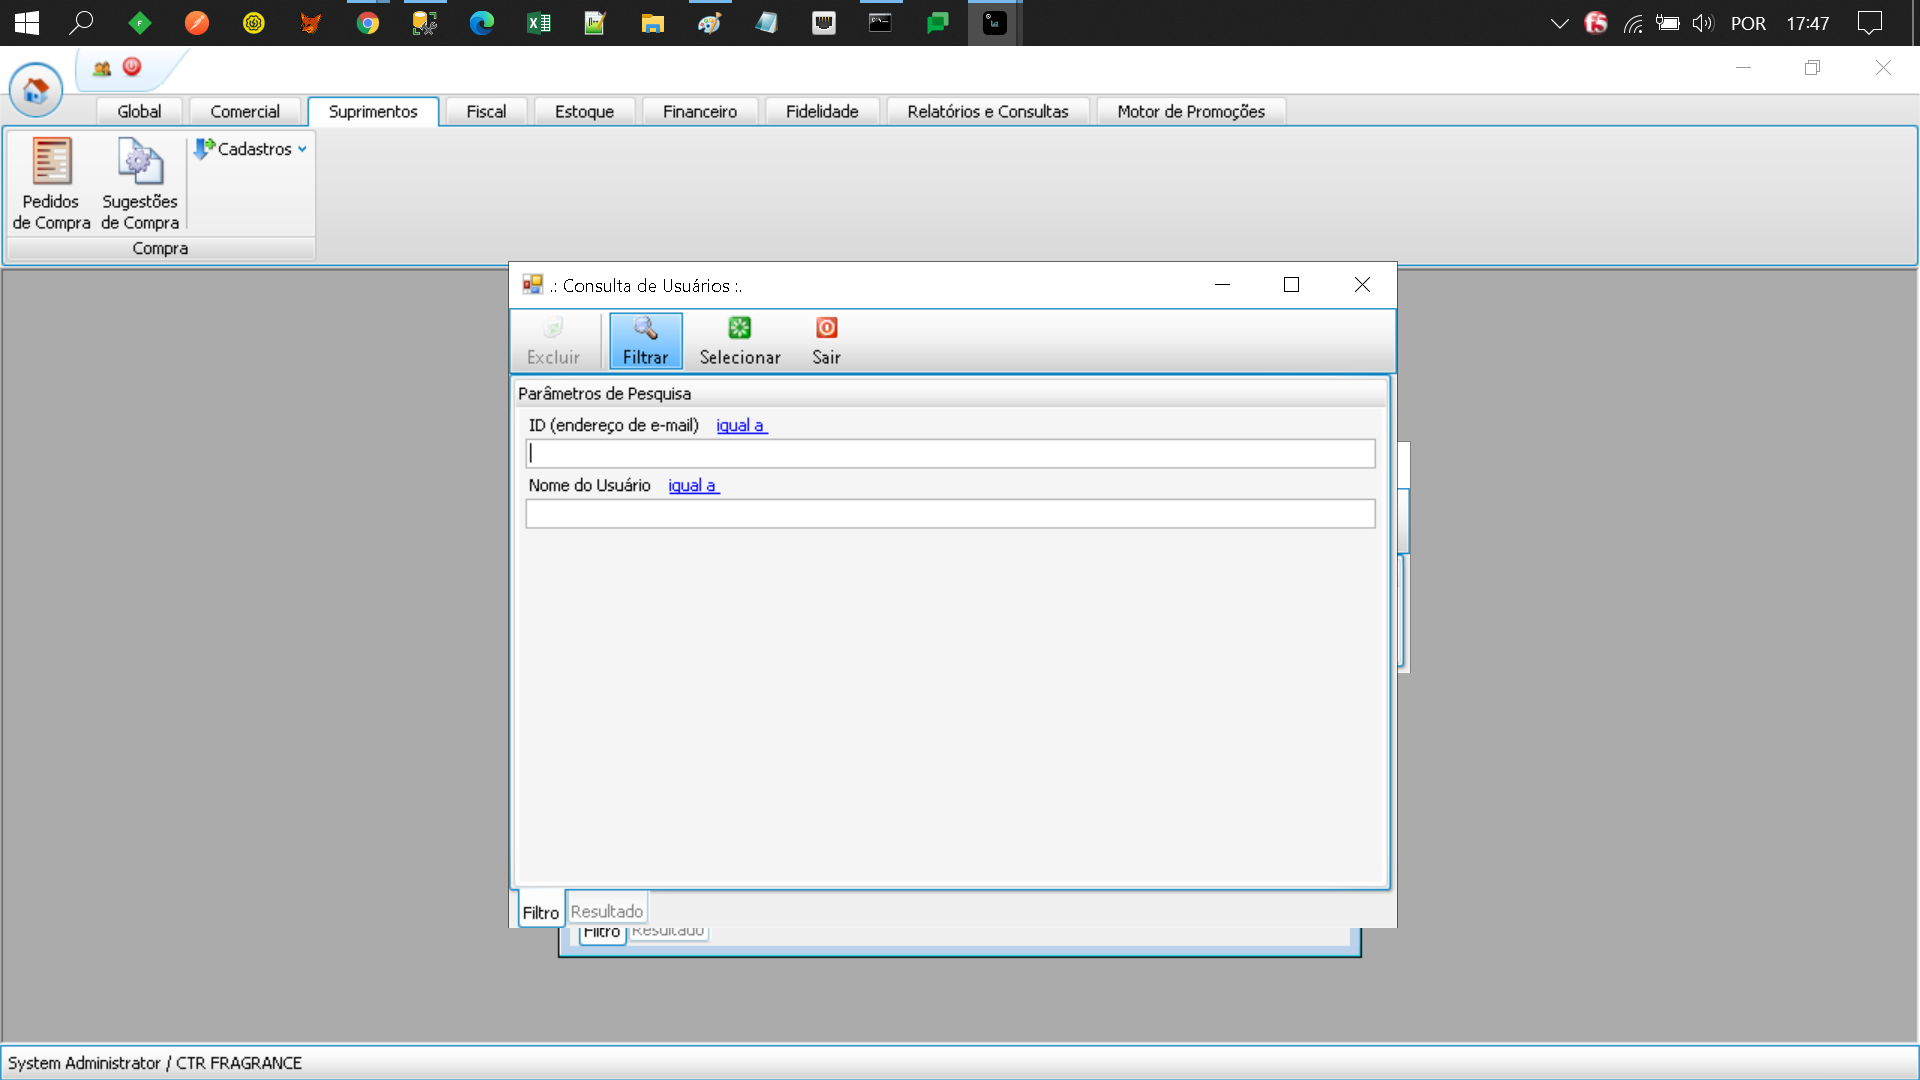The height and width of the screenshot is (1080, 1920).
Task: Click the users icon in quick toolbar
Action: [x=102, y=68]
